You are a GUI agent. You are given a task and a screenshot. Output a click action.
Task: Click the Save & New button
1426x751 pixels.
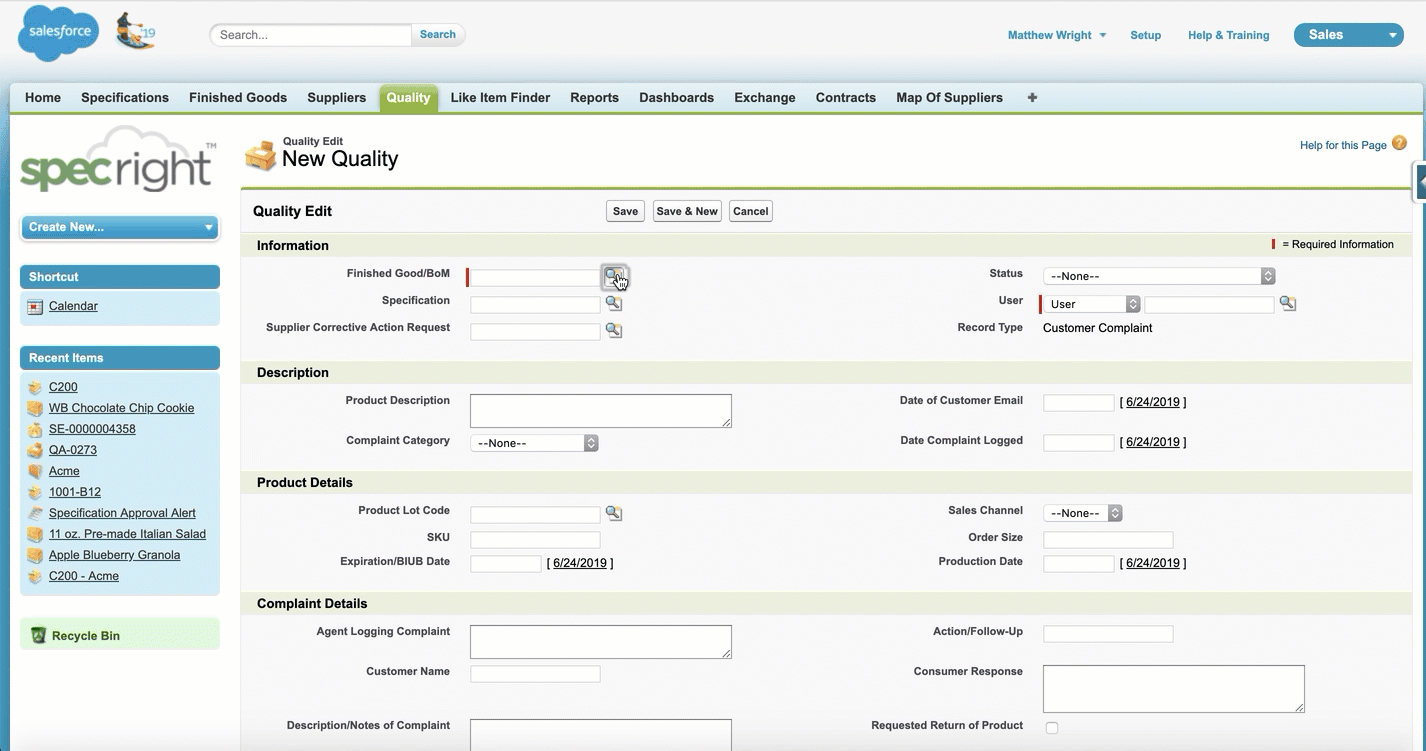point(686,211)
